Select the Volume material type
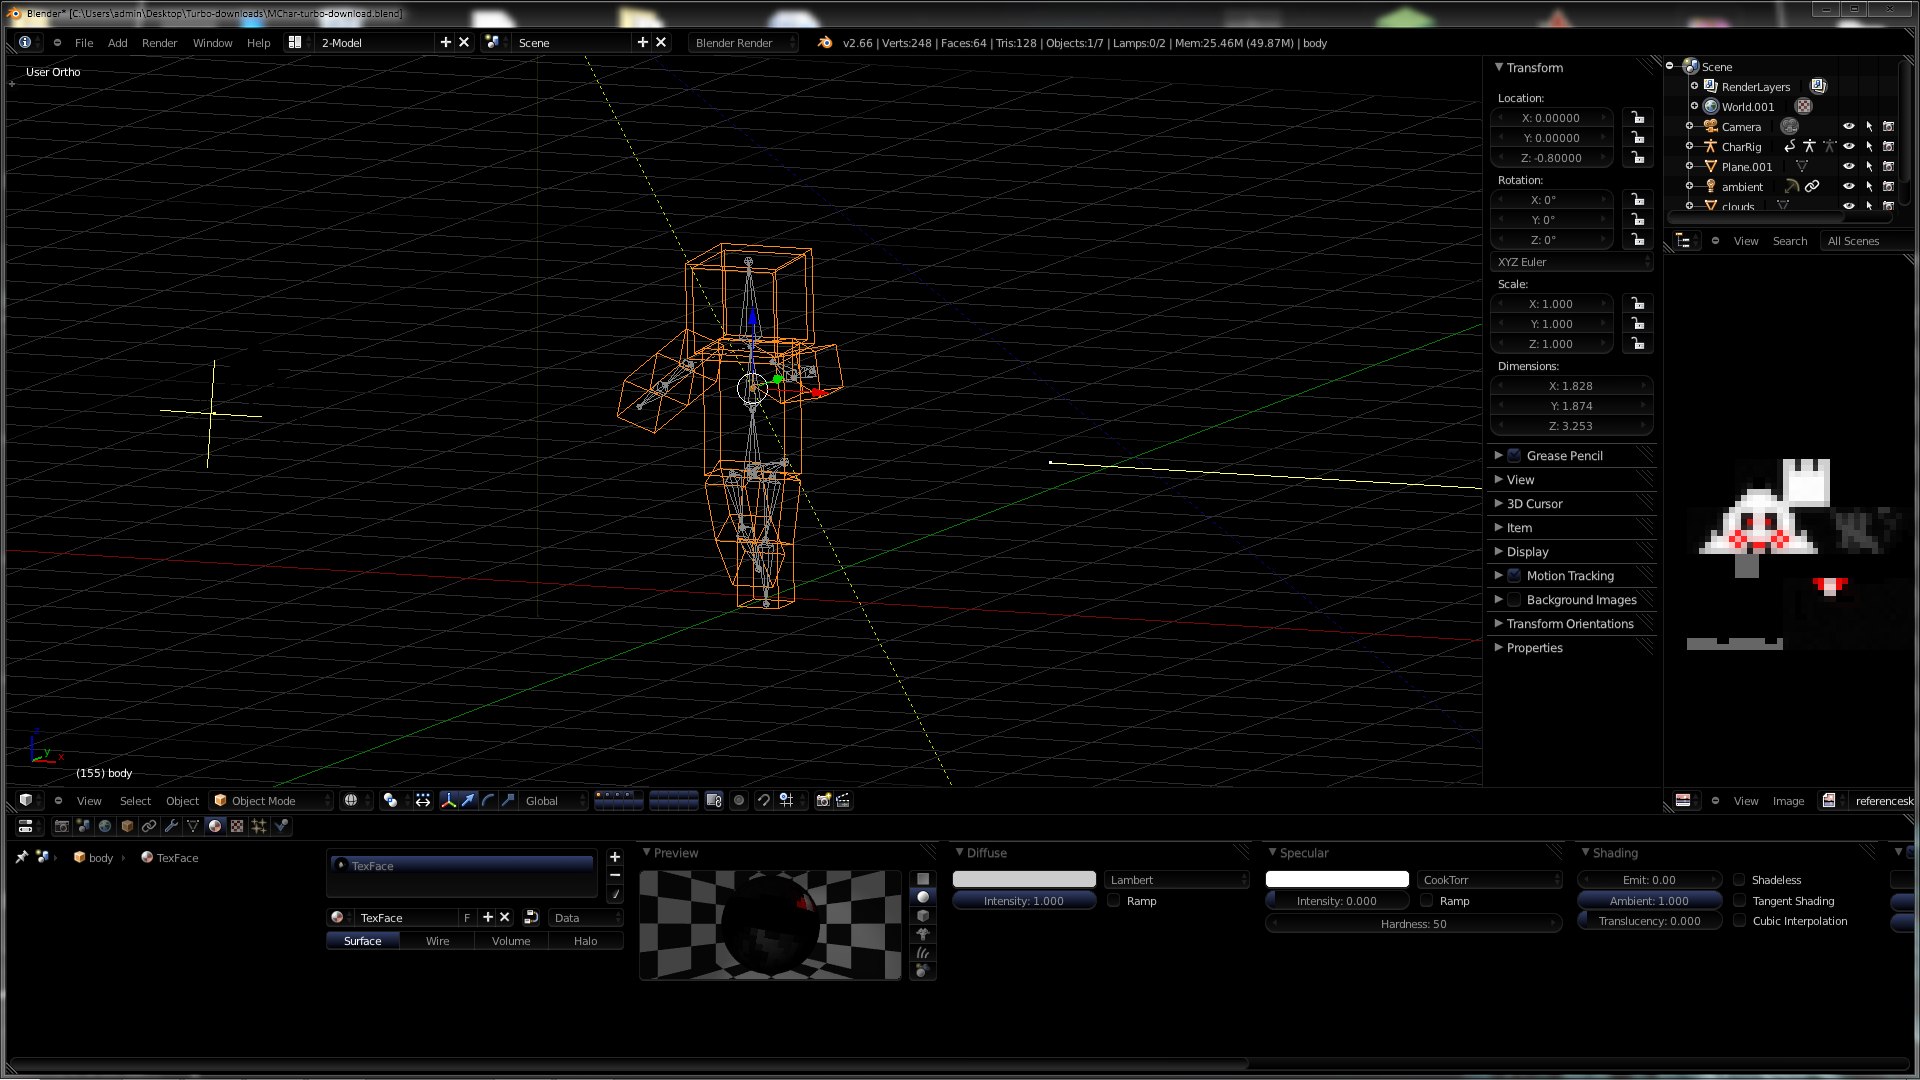This screenshot has height=1080, width=1920. coord(511,941)
